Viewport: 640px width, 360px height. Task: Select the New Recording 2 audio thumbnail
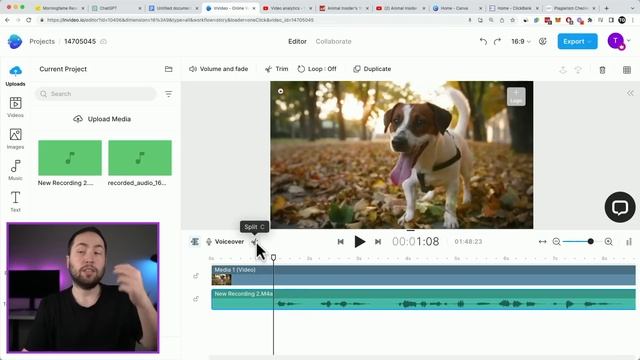coord(70,158)
